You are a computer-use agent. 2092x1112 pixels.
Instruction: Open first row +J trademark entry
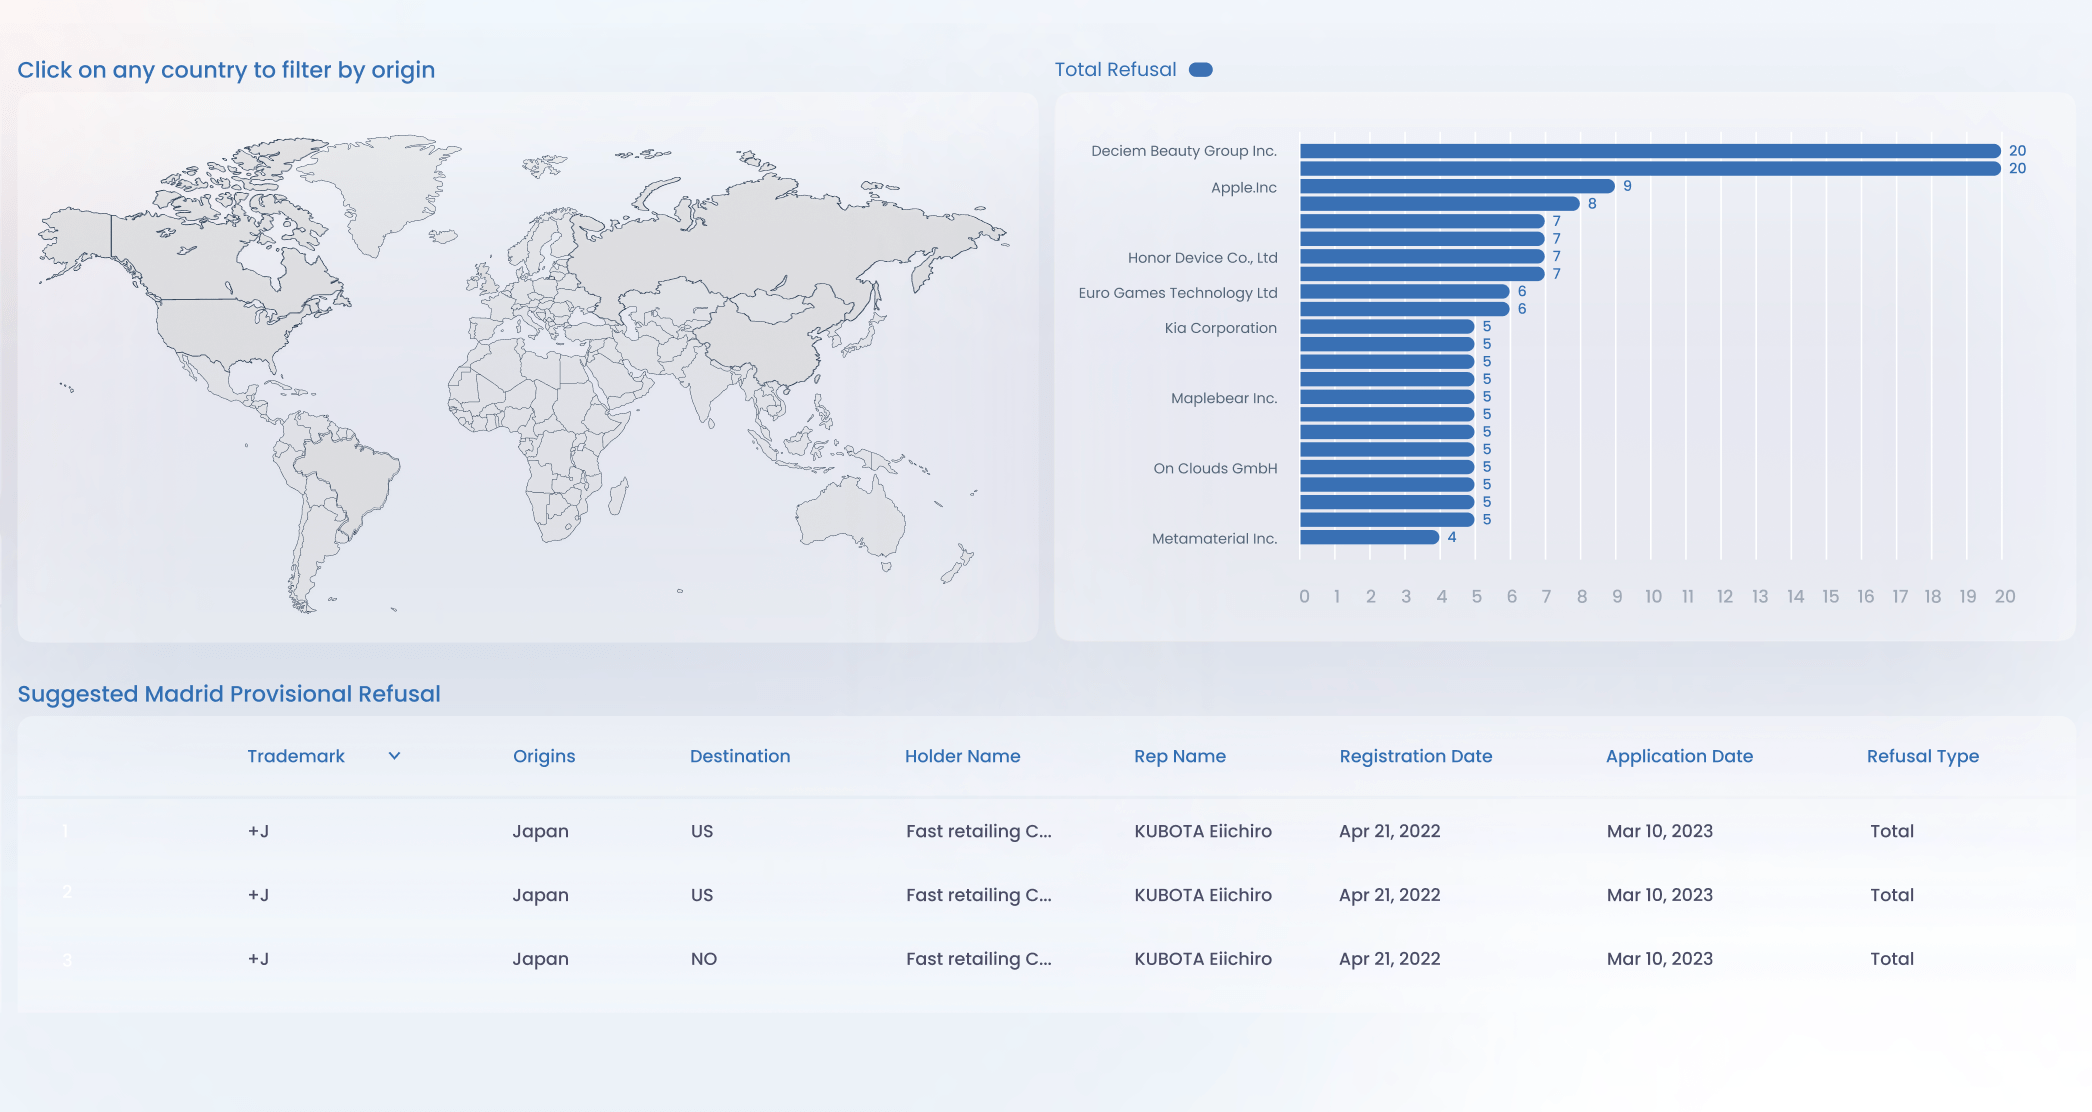[x=258, y=831]
